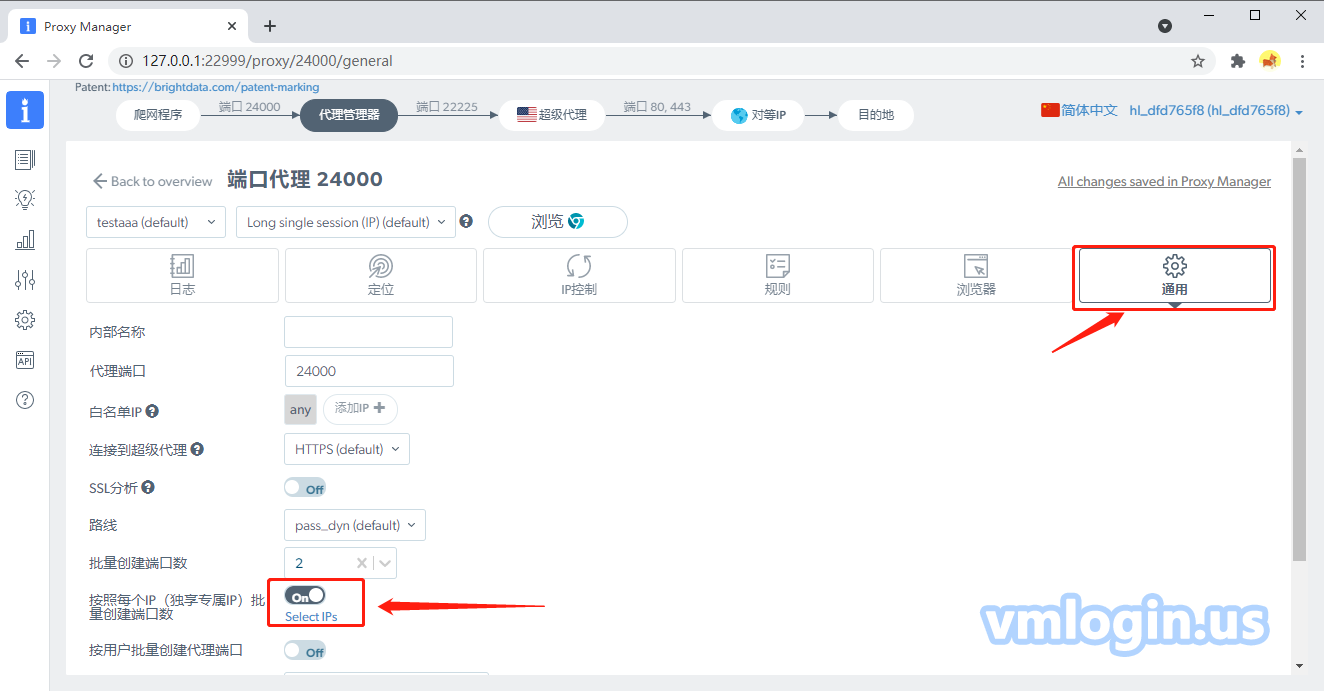Open the overview list icon in sidebar
The width and height of the screenshot is (1324, 691).
click(25, 159)
